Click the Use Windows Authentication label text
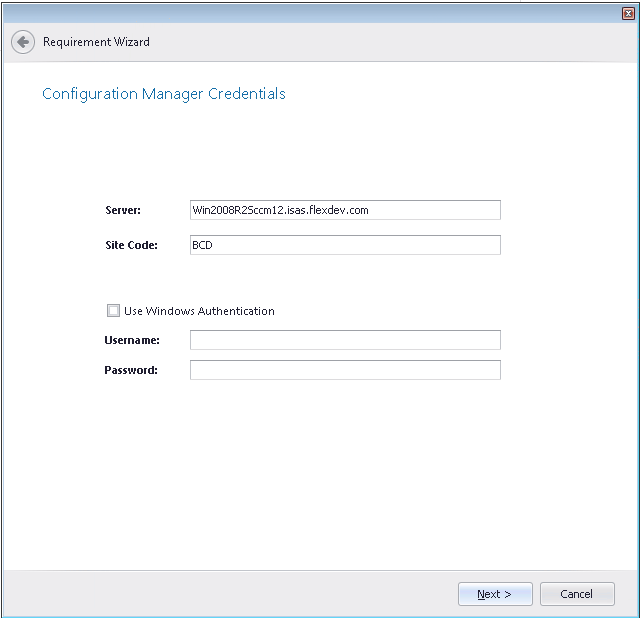Viewport: 640px width, 618px height. (x=199, y=311)
